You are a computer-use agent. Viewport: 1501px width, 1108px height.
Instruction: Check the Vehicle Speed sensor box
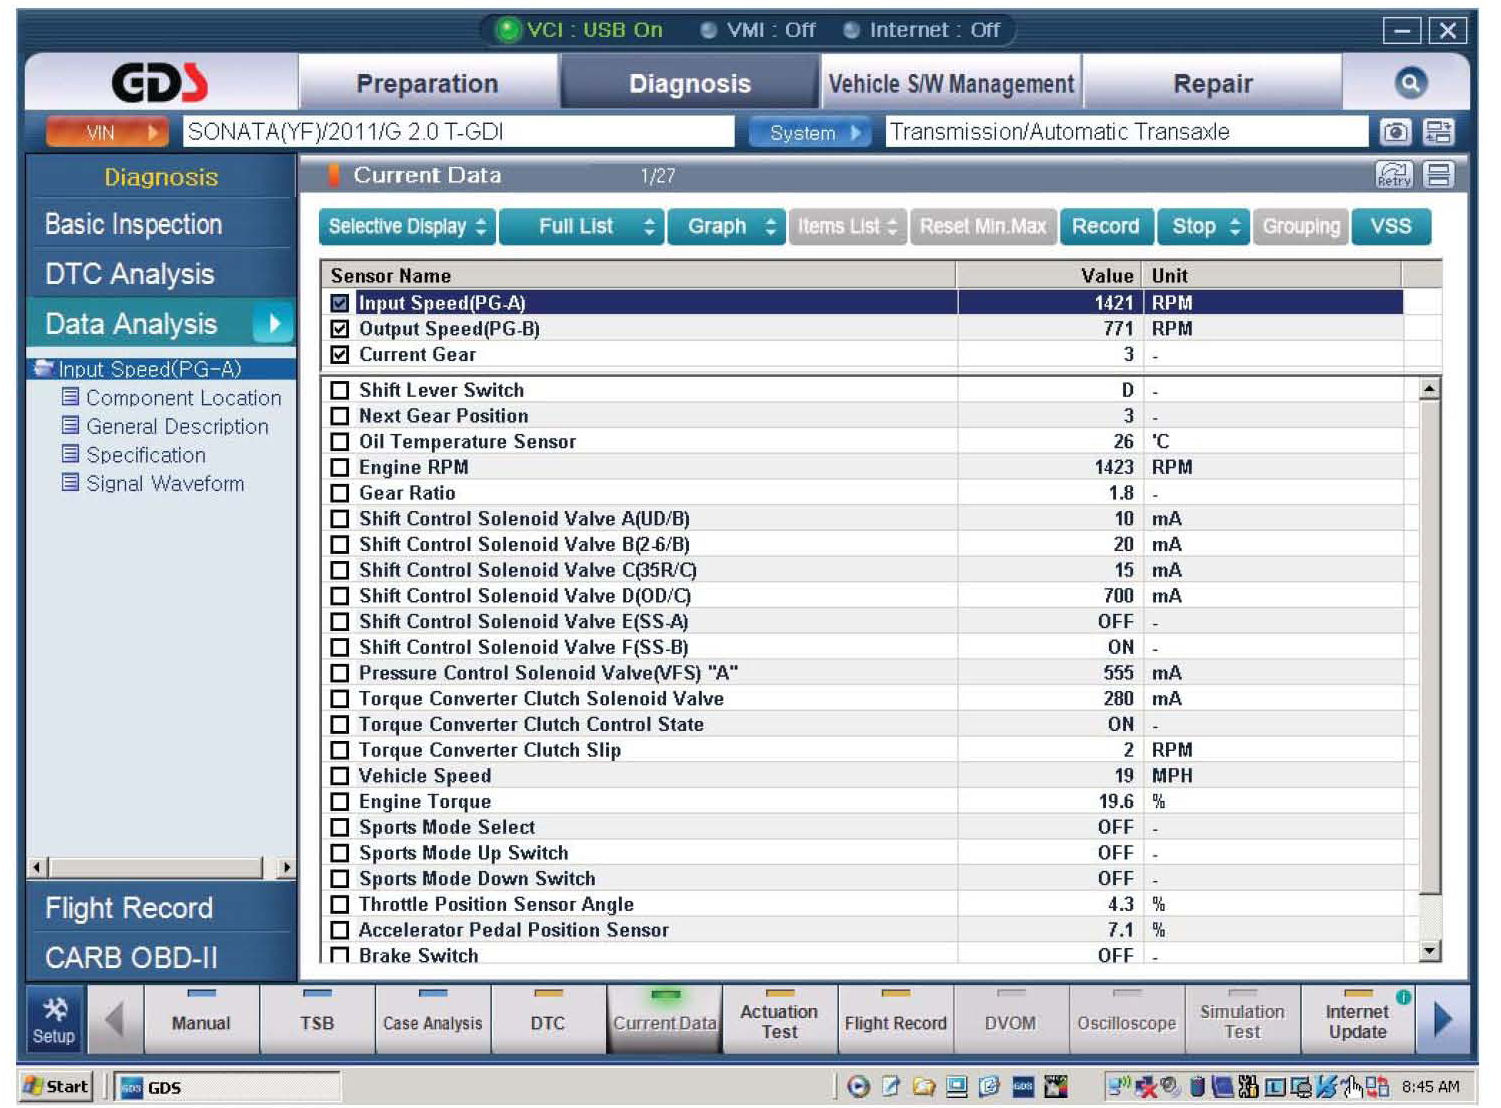click(340, 776)
